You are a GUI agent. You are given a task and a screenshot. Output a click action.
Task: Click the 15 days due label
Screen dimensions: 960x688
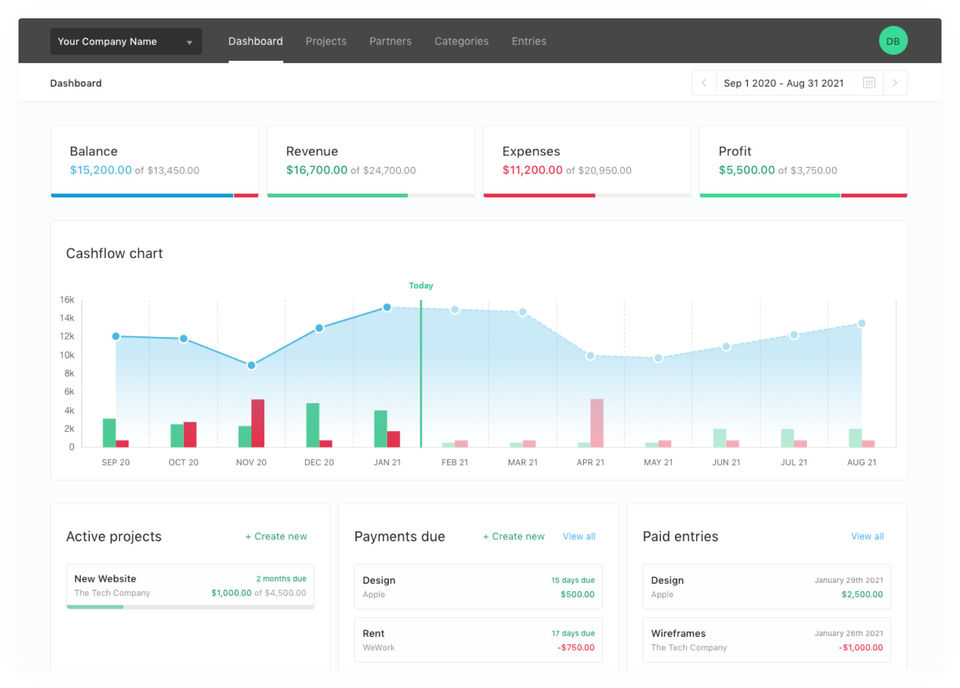tap(572, 580)
